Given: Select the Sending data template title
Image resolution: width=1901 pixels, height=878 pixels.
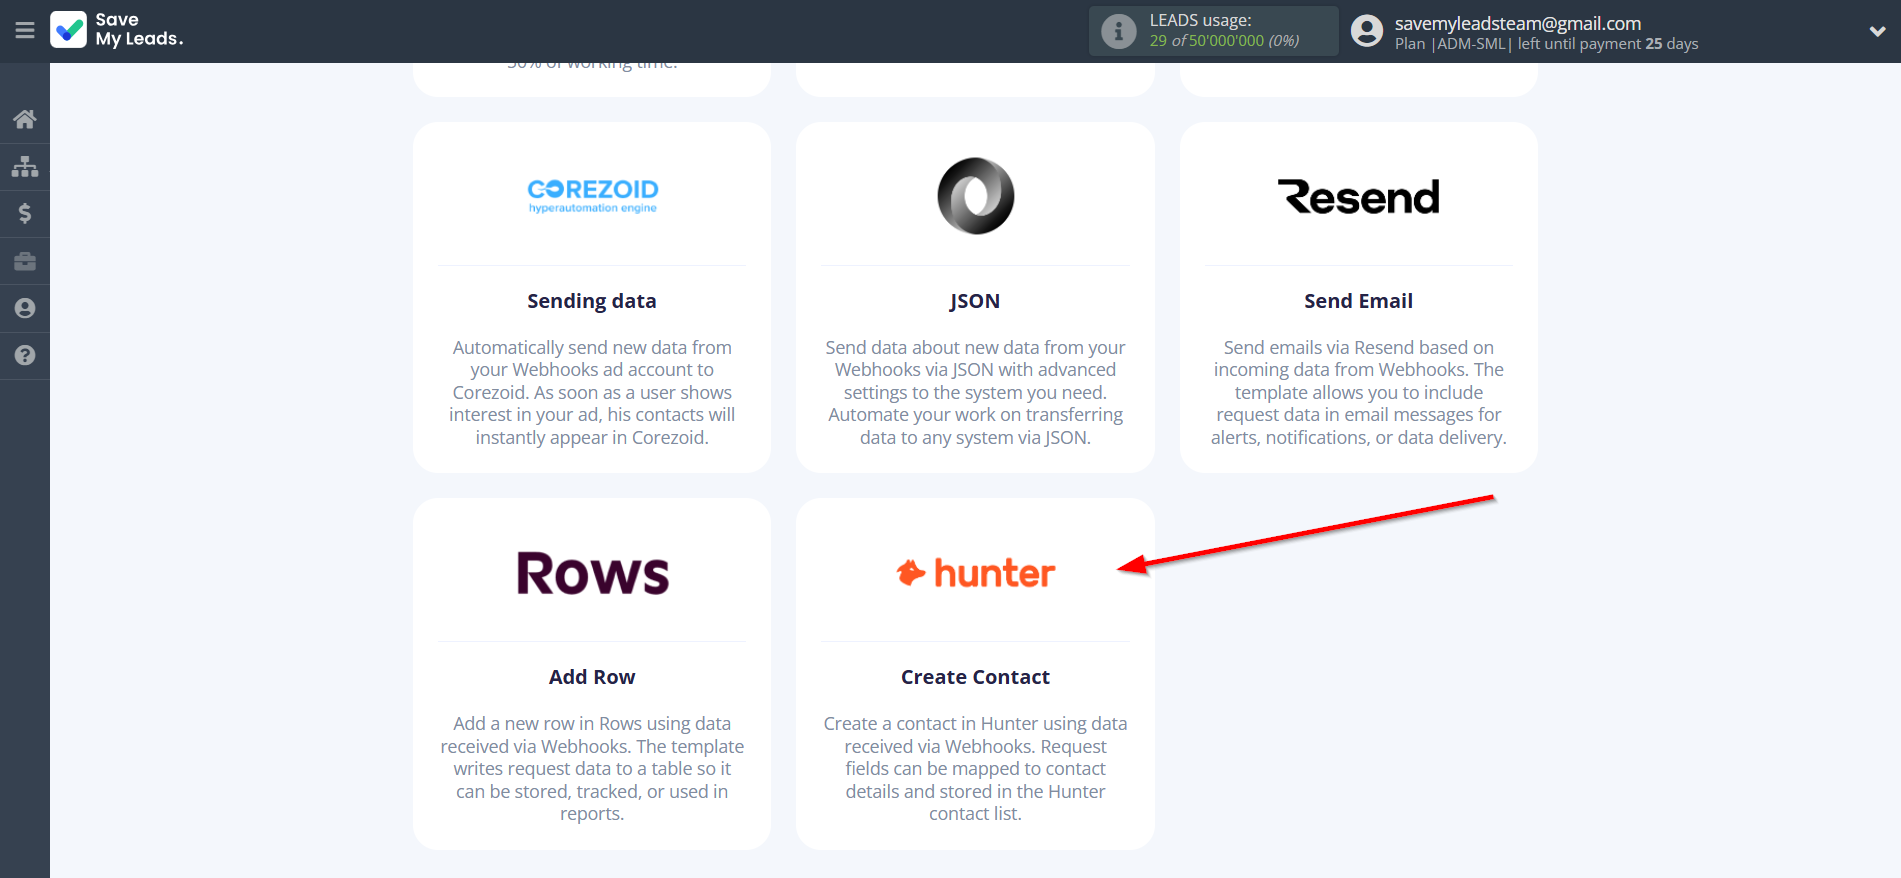Looking at the screenshot, I should (x=592, y=301).
